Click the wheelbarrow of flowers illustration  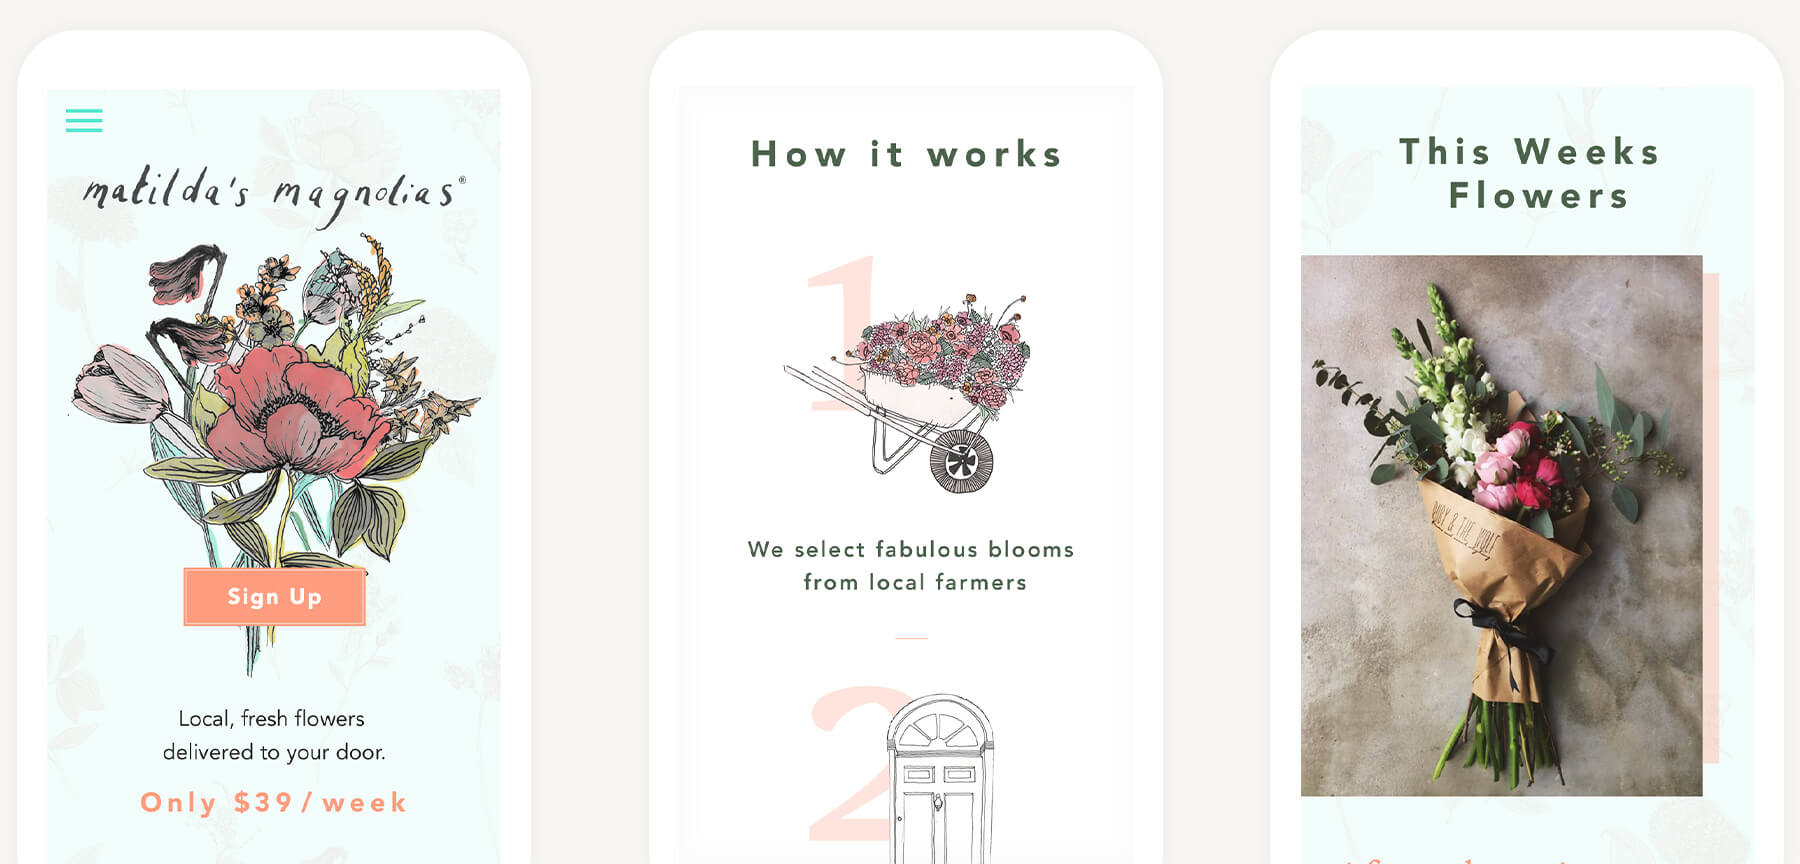[x=907, y=392]
